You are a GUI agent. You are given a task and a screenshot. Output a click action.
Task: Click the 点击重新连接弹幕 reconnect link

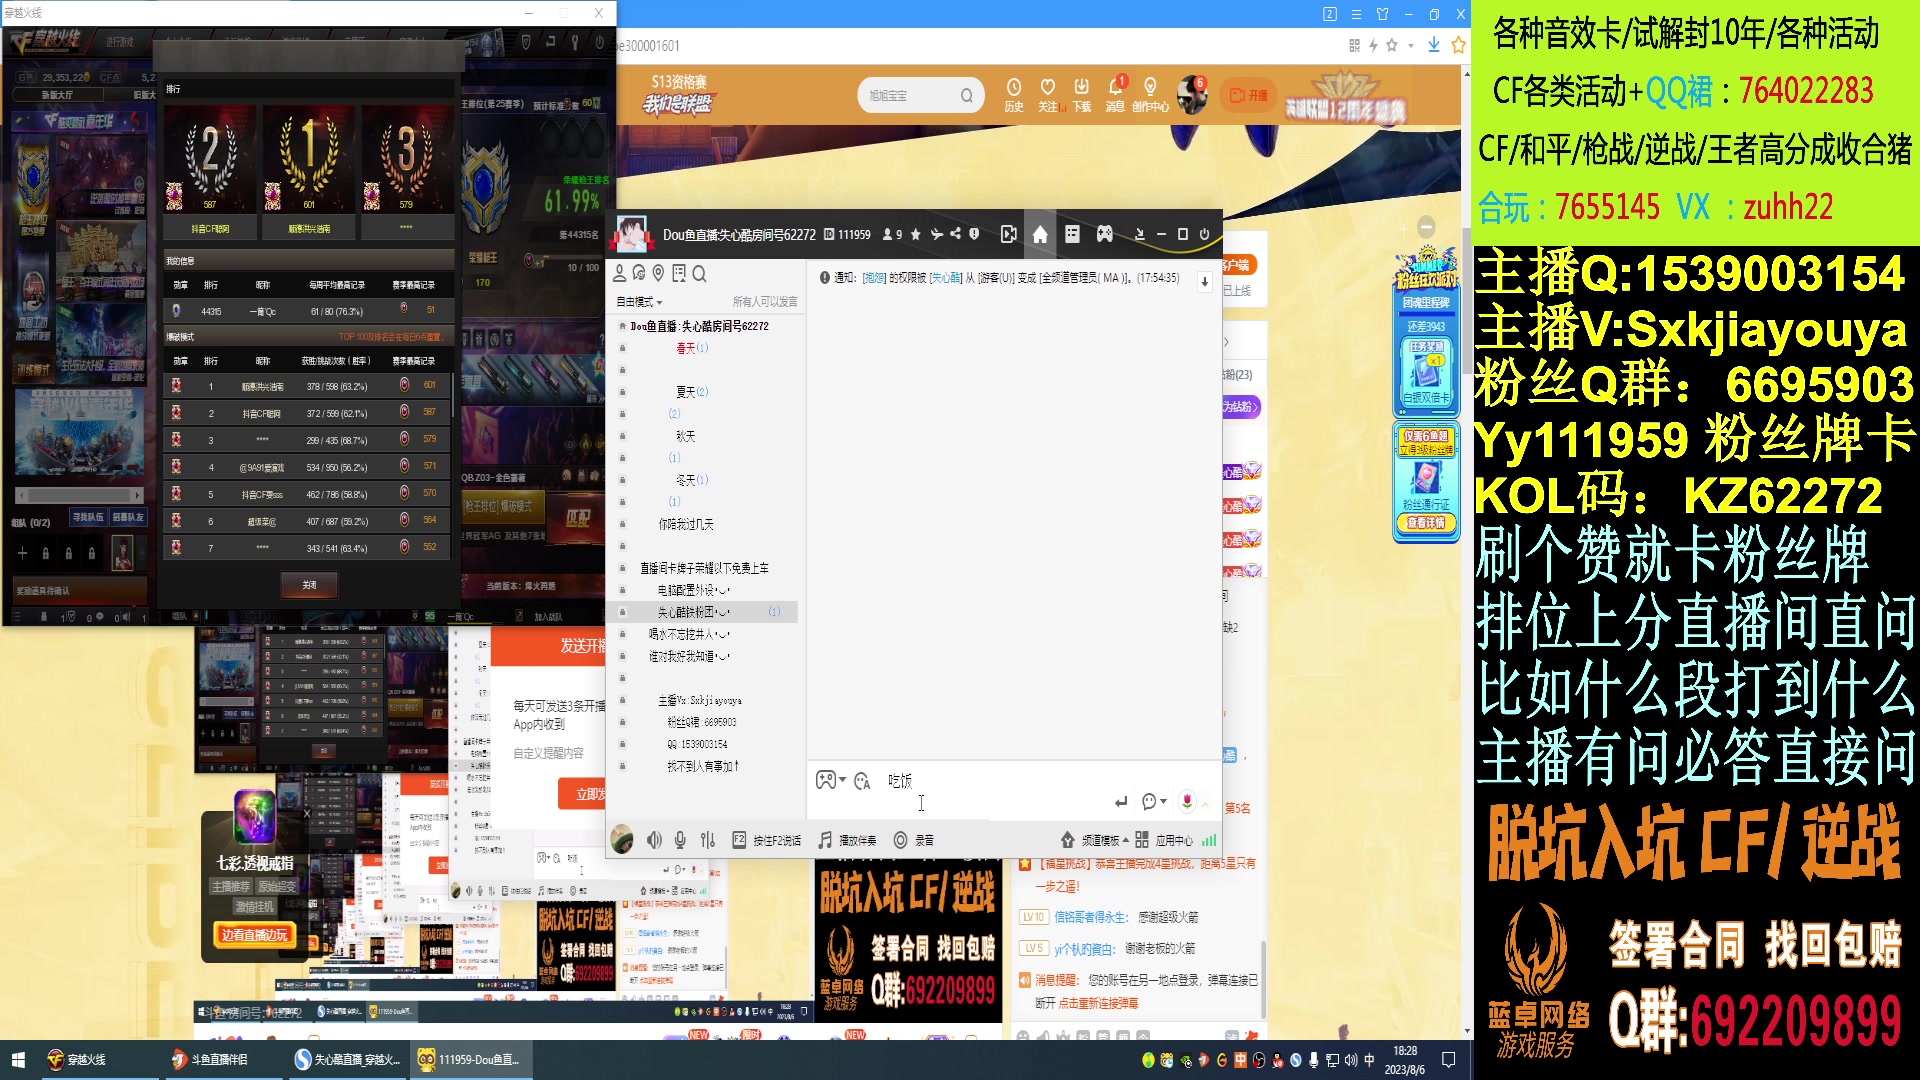[x=1098, y=1003]
